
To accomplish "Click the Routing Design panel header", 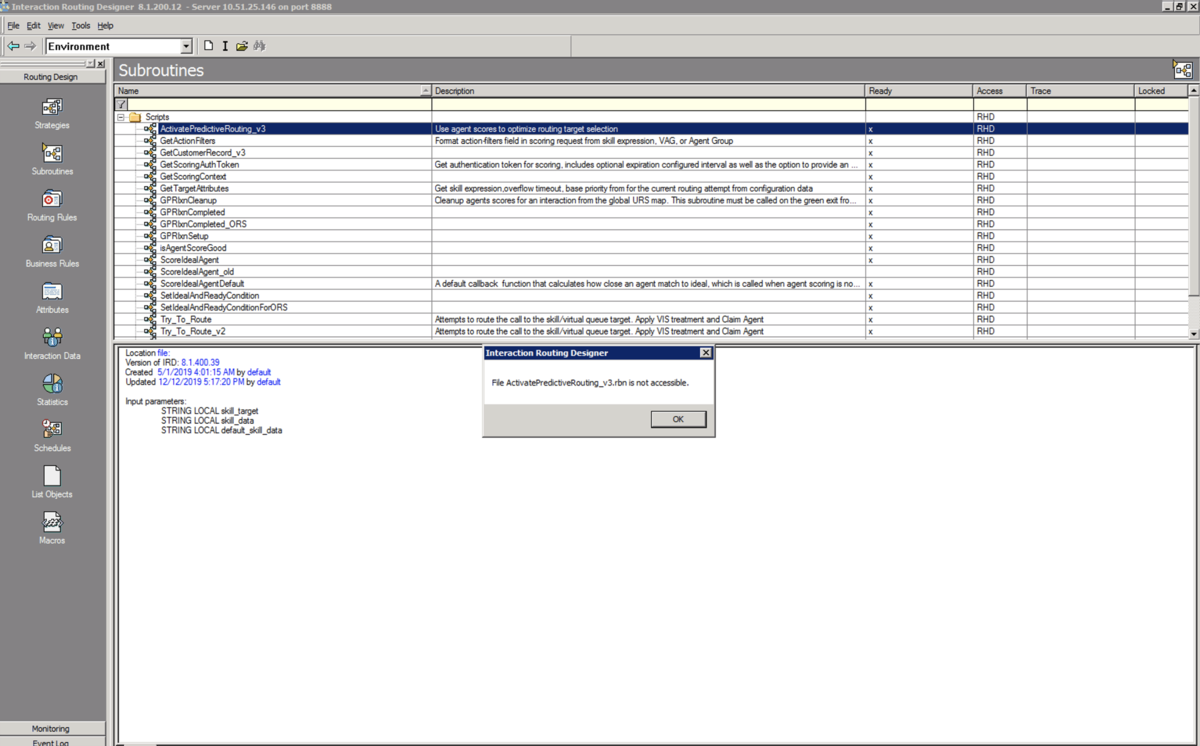I will [x=51, y=77].
